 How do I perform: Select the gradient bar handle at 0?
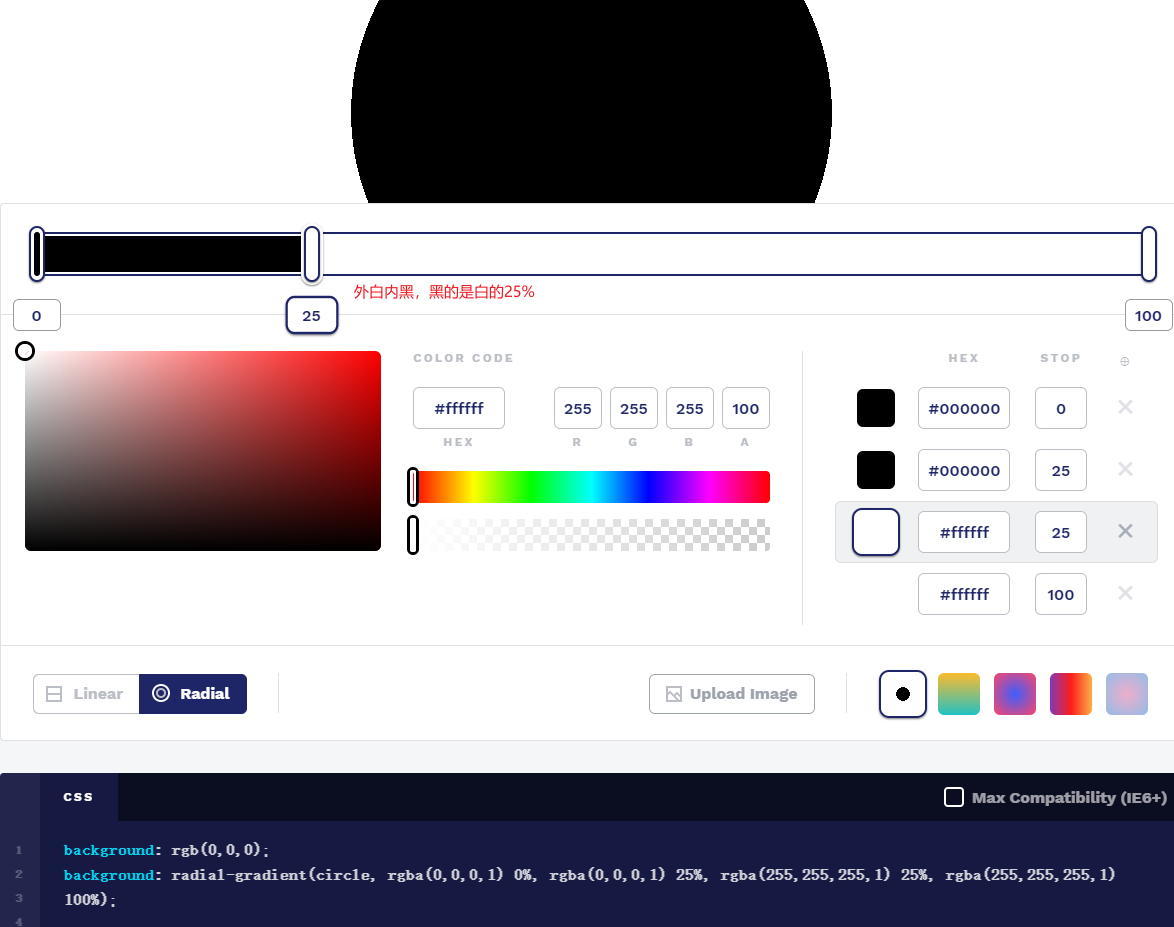(x=37, y=255)
